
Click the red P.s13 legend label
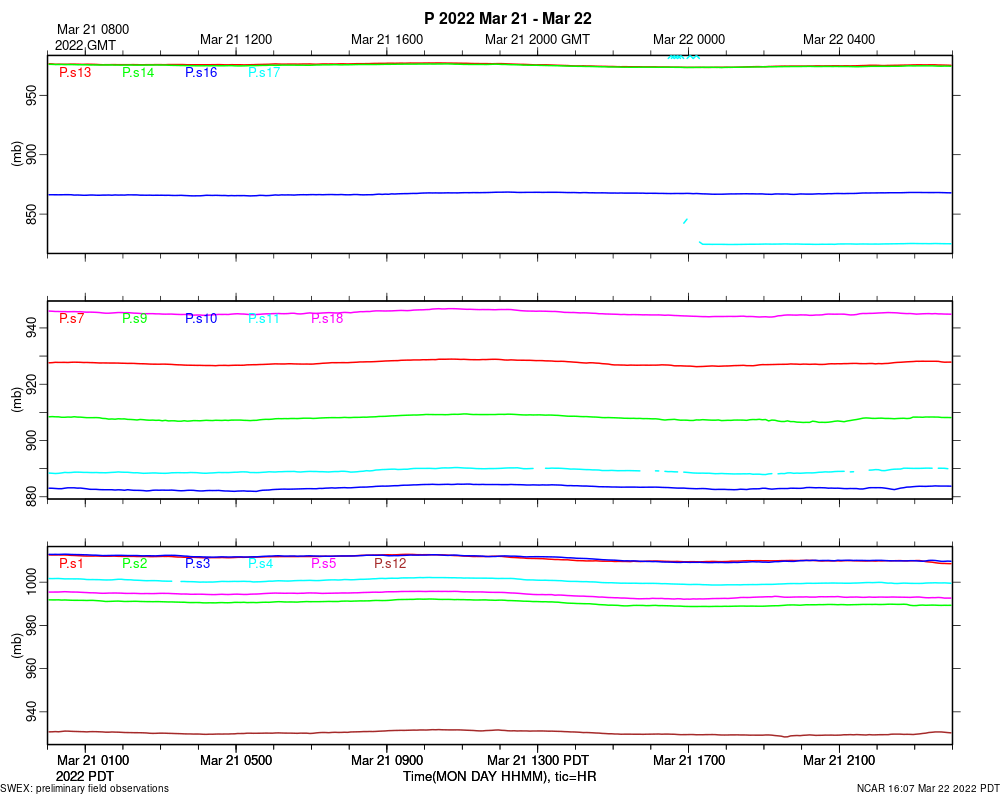[75, 73]
